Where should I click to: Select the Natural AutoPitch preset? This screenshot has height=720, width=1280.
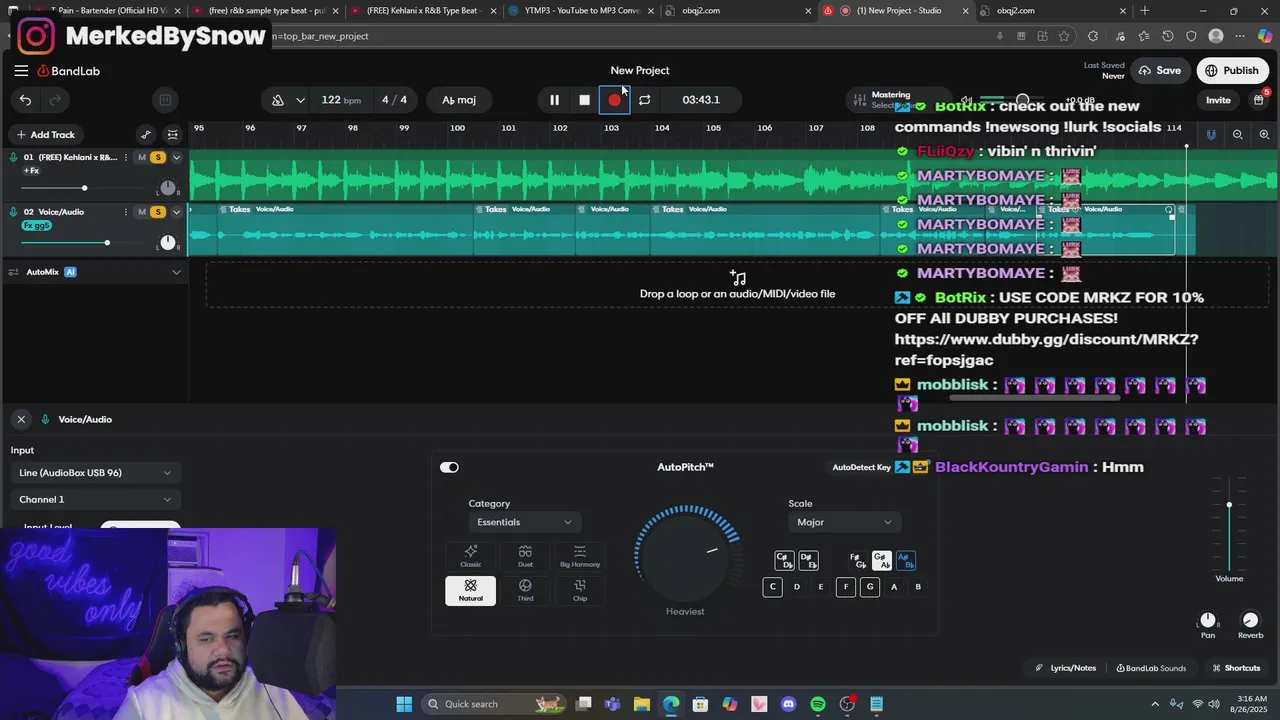(470, 590)
